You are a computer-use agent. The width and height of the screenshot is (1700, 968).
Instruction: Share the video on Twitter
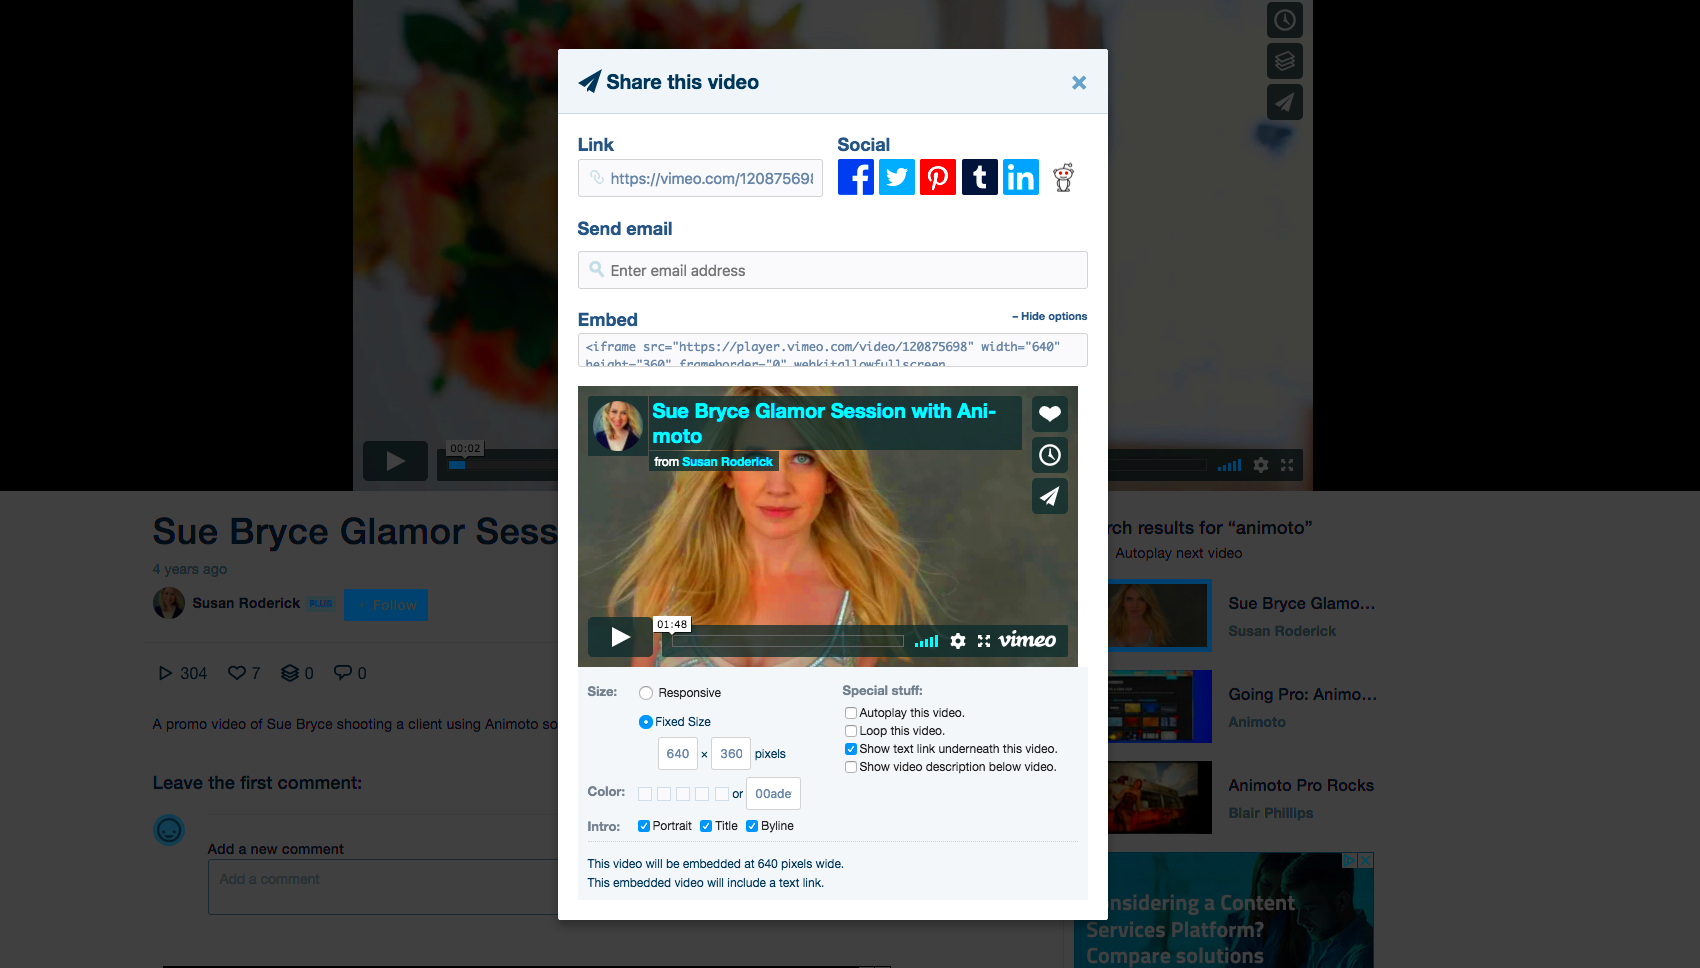[896, 177]
